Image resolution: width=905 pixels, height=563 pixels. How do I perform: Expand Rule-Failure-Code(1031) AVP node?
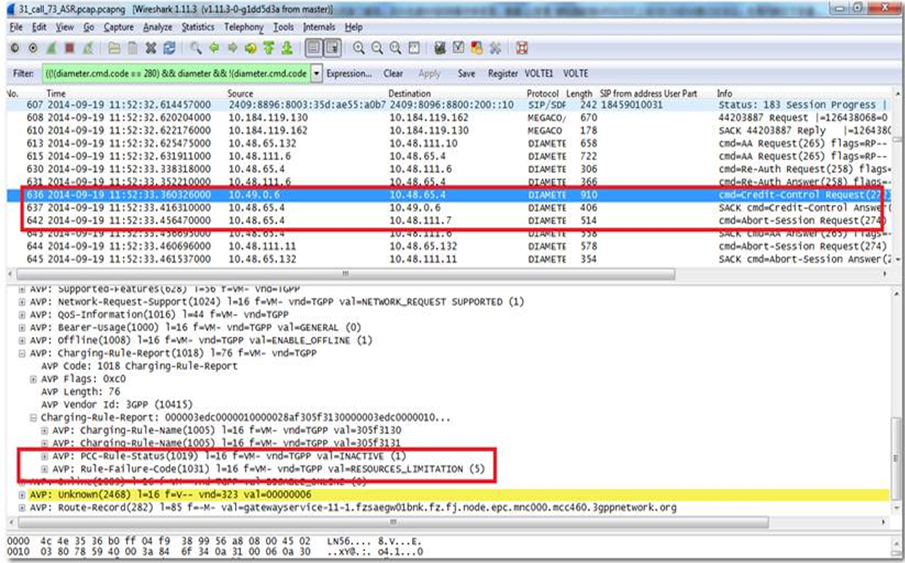pyautogui.click(x=44, y=469)
